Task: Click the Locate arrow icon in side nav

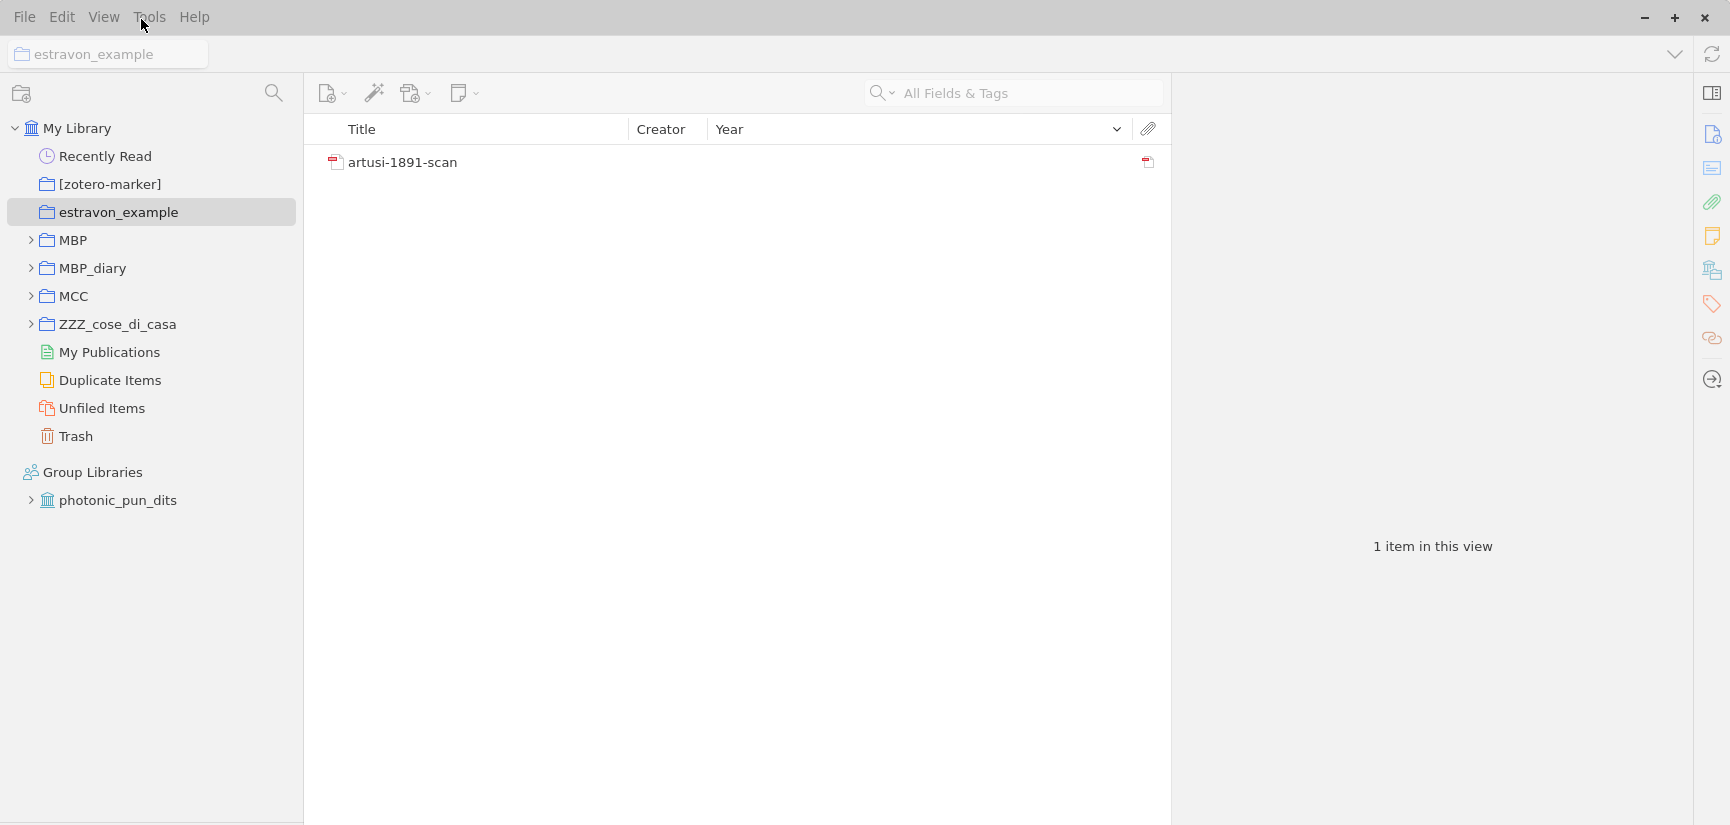Action: click(x=1712, y=379)
